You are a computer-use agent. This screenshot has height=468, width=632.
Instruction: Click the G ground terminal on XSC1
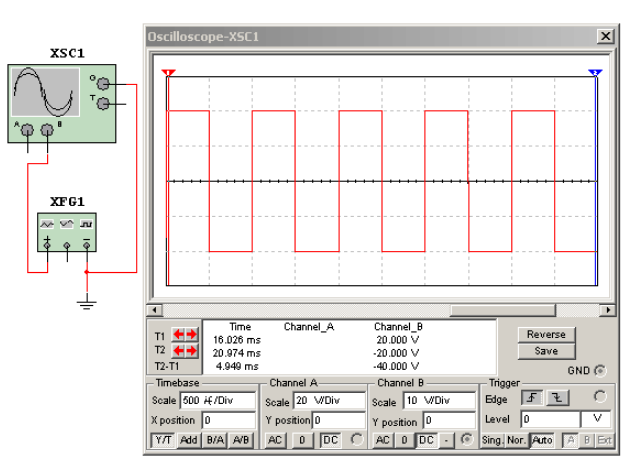point(103,84)
